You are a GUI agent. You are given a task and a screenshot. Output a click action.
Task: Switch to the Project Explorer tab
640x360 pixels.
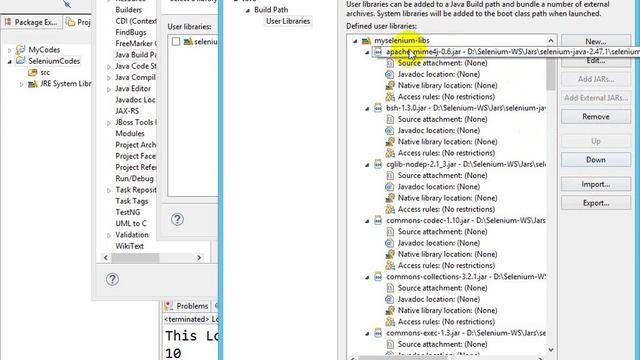[x=78, y=22]
